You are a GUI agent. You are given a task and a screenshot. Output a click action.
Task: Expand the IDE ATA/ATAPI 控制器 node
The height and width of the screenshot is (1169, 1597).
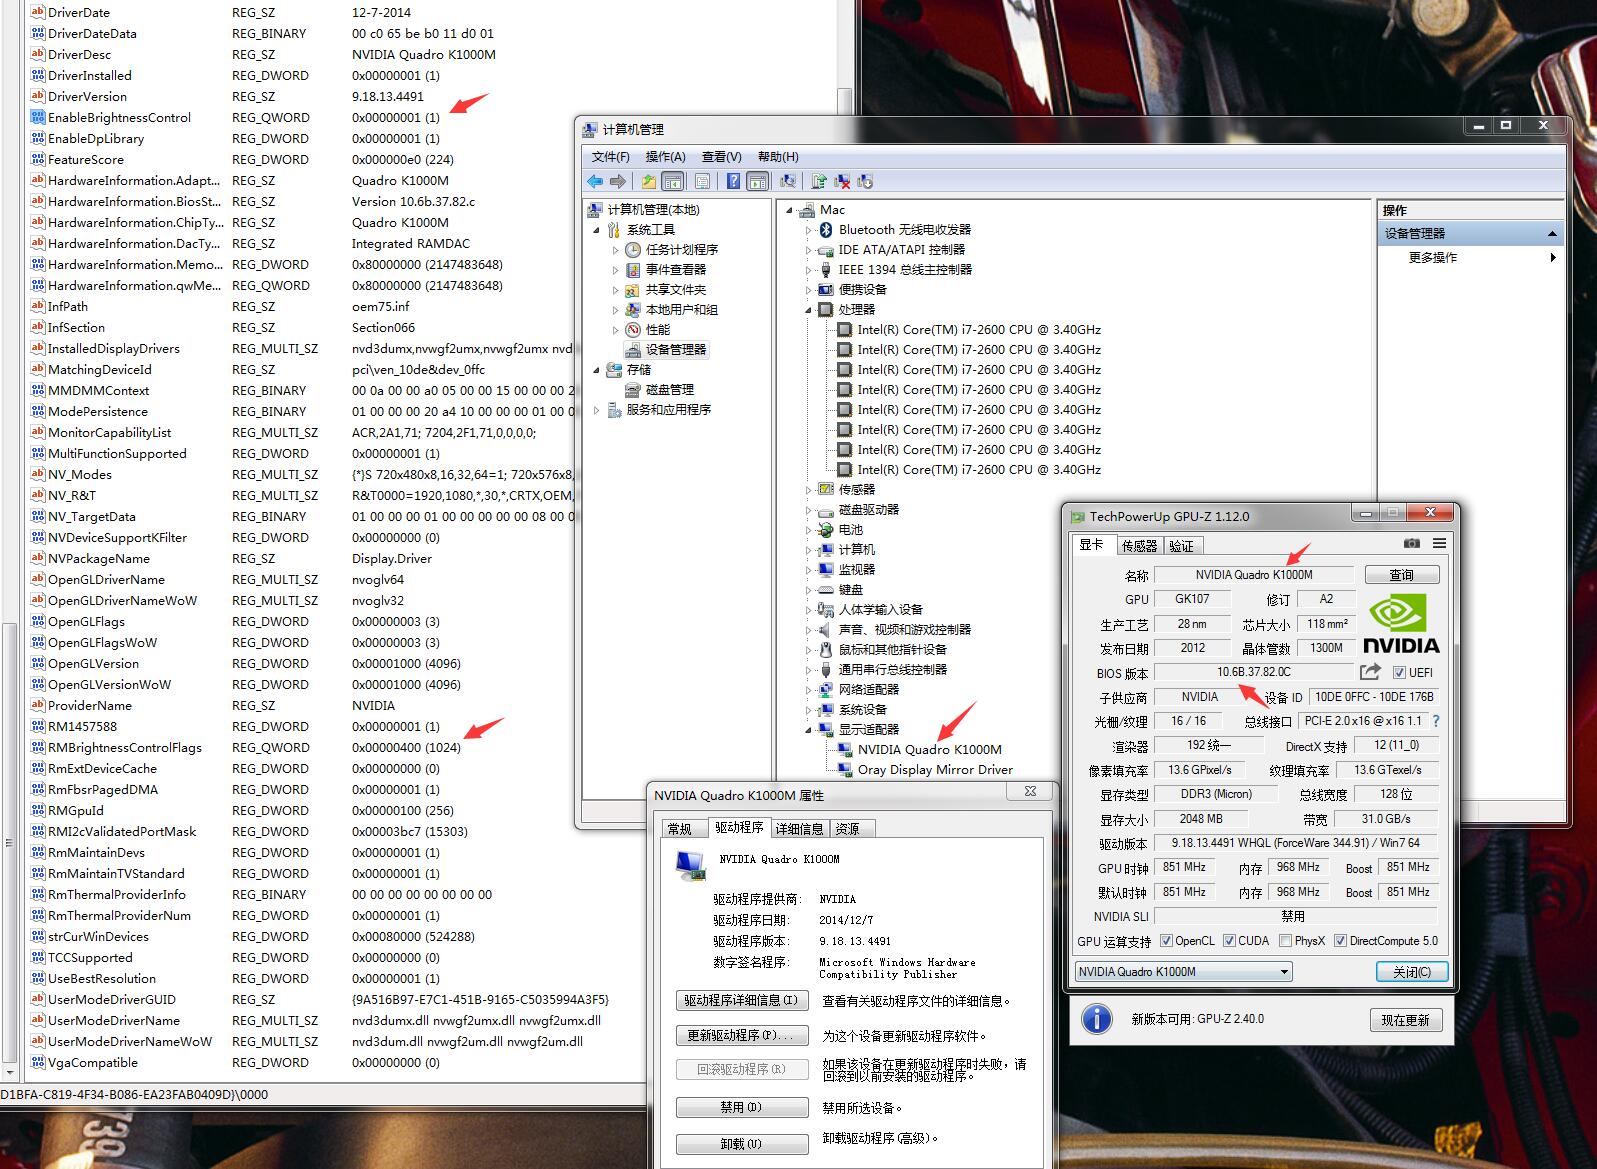pyautogui.click(x=809, y=249)
